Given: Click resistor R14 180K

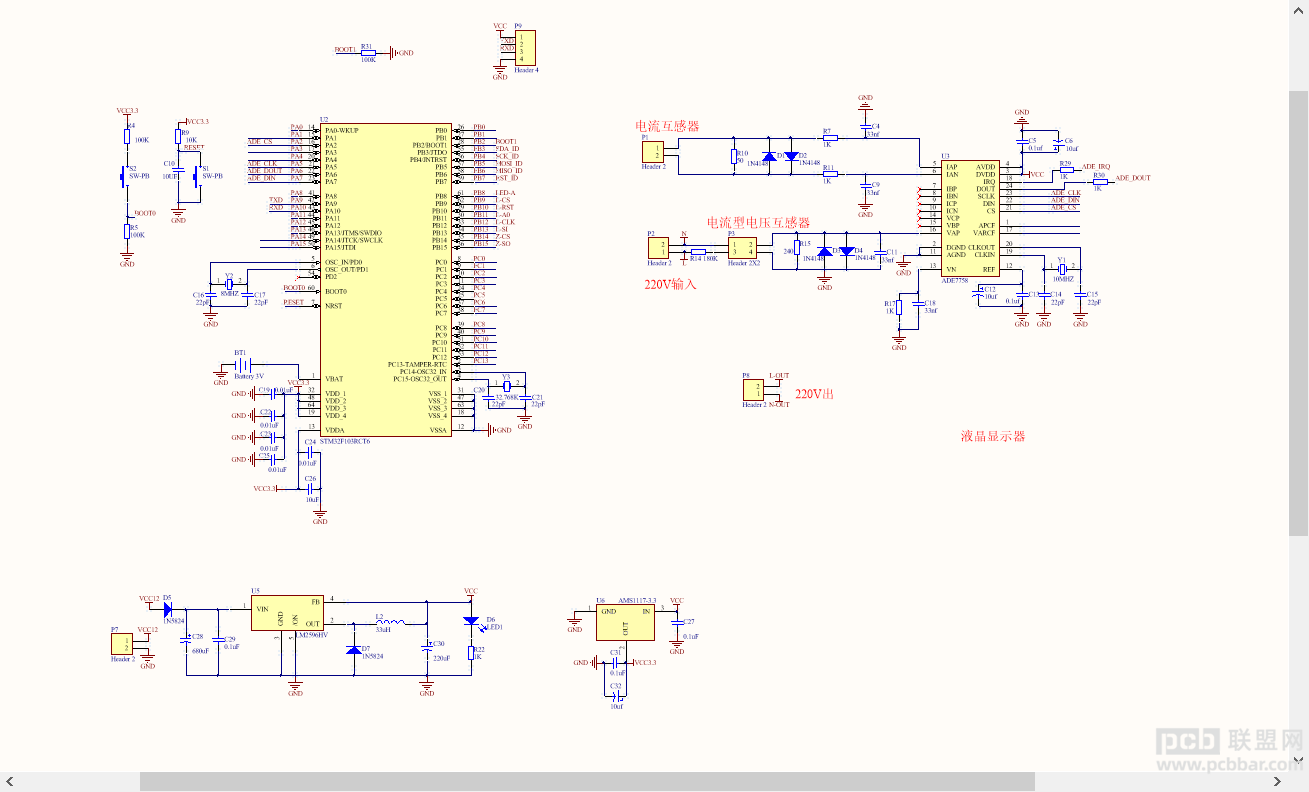Looking at the screenshot, I should tap(698, 251).
